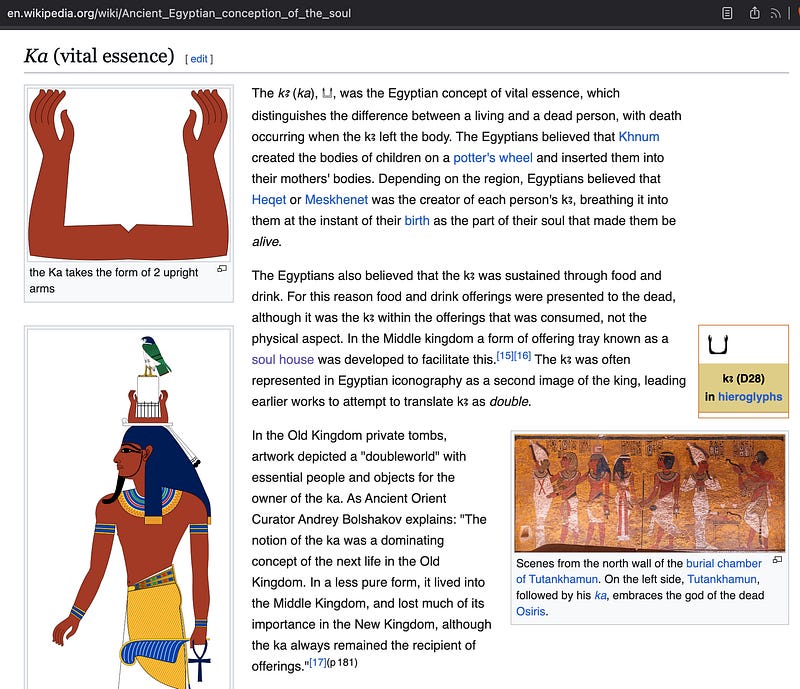800x689 pixels.
Task: Open the Heqet article link
Action: click(x=268, y=200)
